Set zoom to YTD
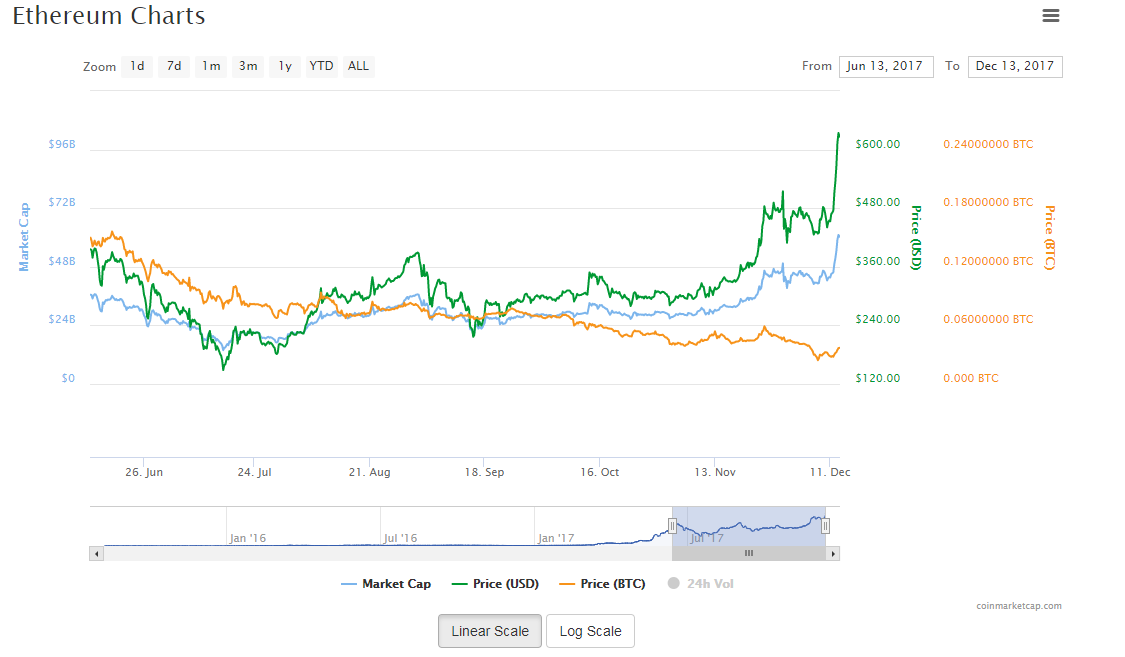This screenshot has height=657, width=1125. click(321, 67)
